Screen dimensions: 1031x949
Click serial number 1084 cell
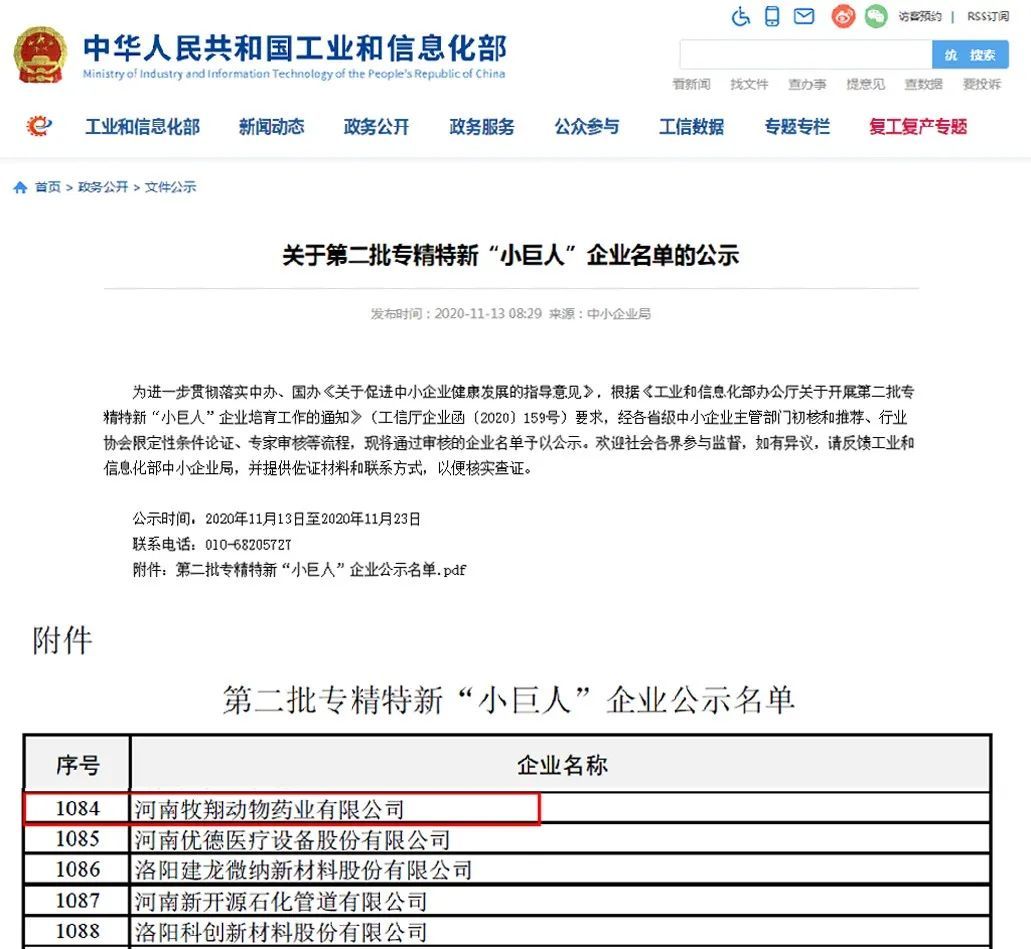coord(78,808)
